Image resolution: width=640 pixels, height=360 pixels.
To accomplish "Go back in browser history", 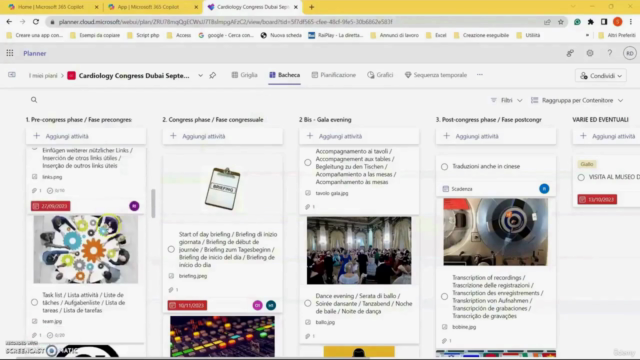I will (x=9, y=22).
